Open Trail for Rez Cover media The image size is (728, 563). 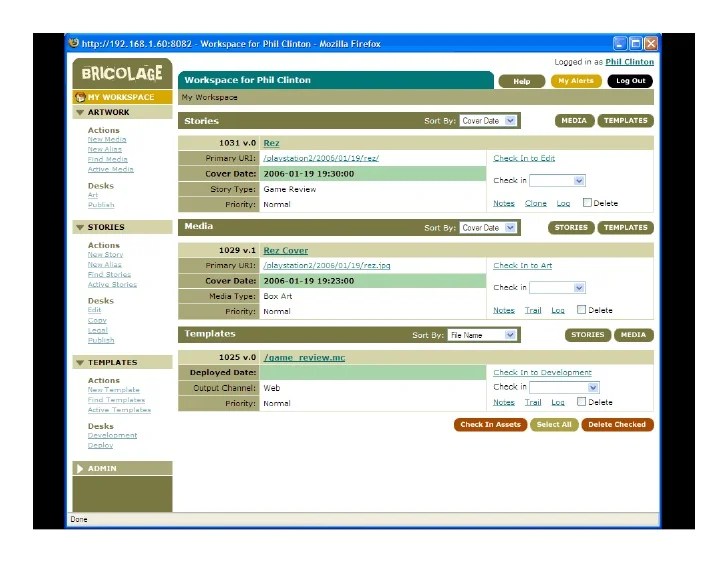(533, 310)
